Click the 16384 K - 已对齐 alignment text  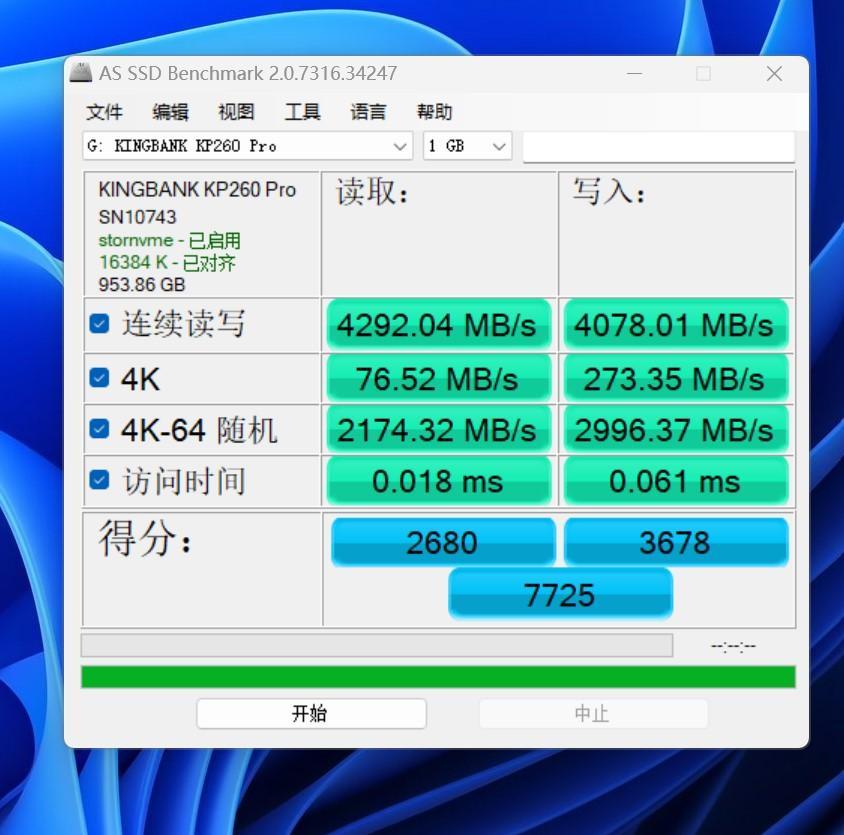tap(167, 262)
